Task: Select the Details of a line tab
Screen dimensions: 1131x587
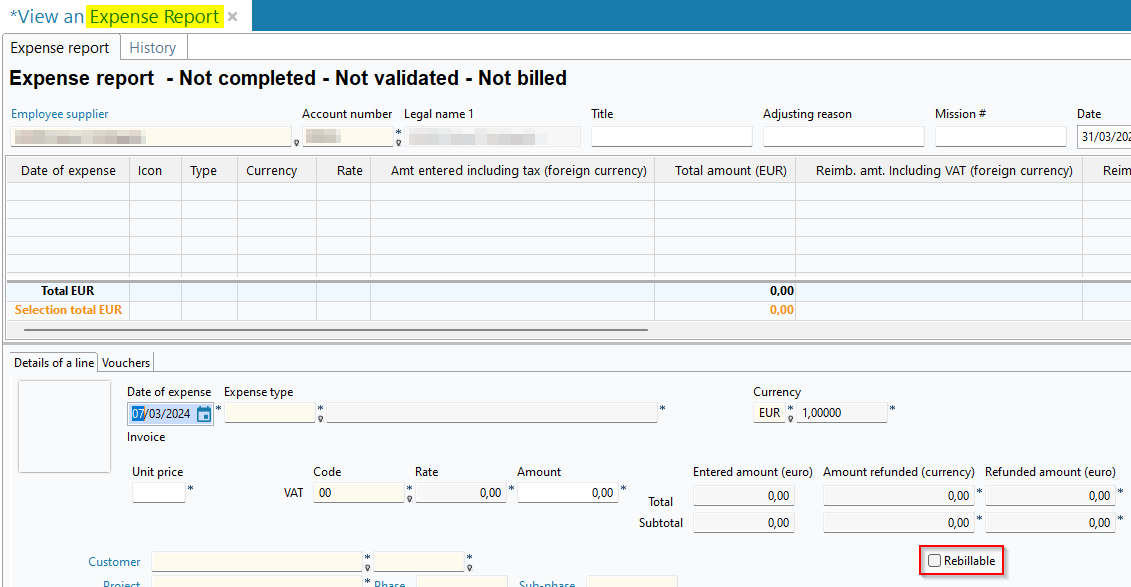Action: [x=54, y=363]
